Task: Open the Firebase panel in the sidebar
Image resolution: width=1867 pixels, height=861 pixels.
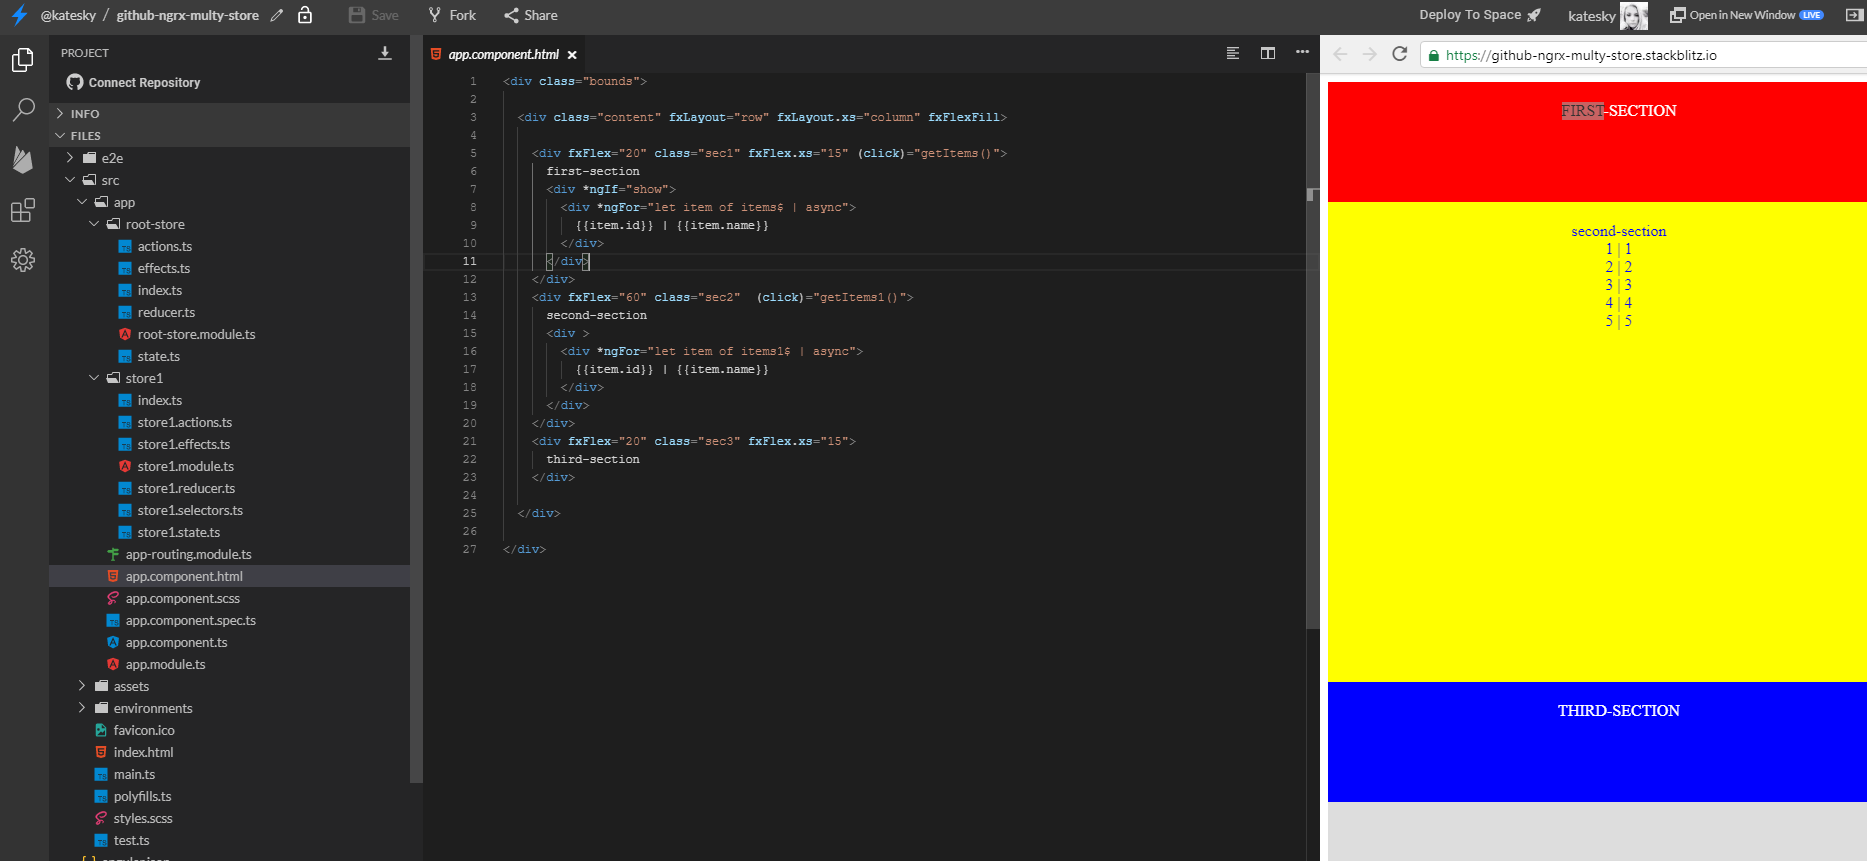Action: (23, 160)
